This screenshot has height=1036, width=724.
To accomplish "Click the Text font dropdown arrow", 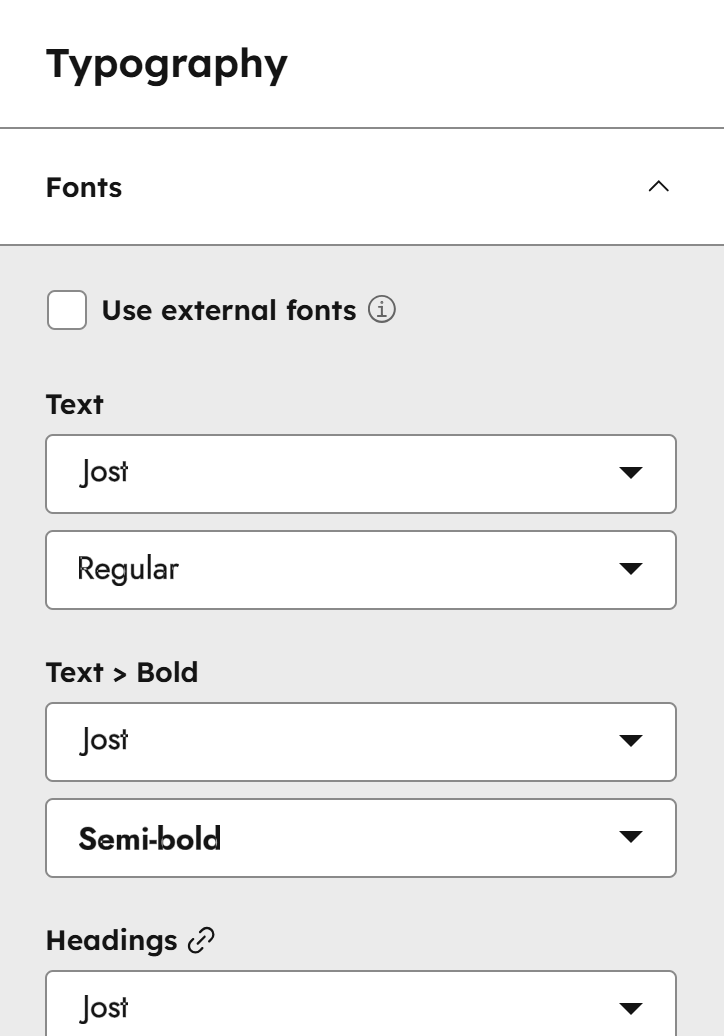I will tap(631, 474).
